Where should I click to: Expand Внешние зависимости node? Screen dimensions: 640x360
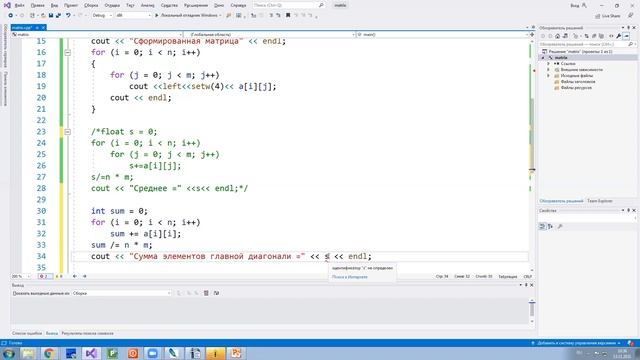(548, 70)
